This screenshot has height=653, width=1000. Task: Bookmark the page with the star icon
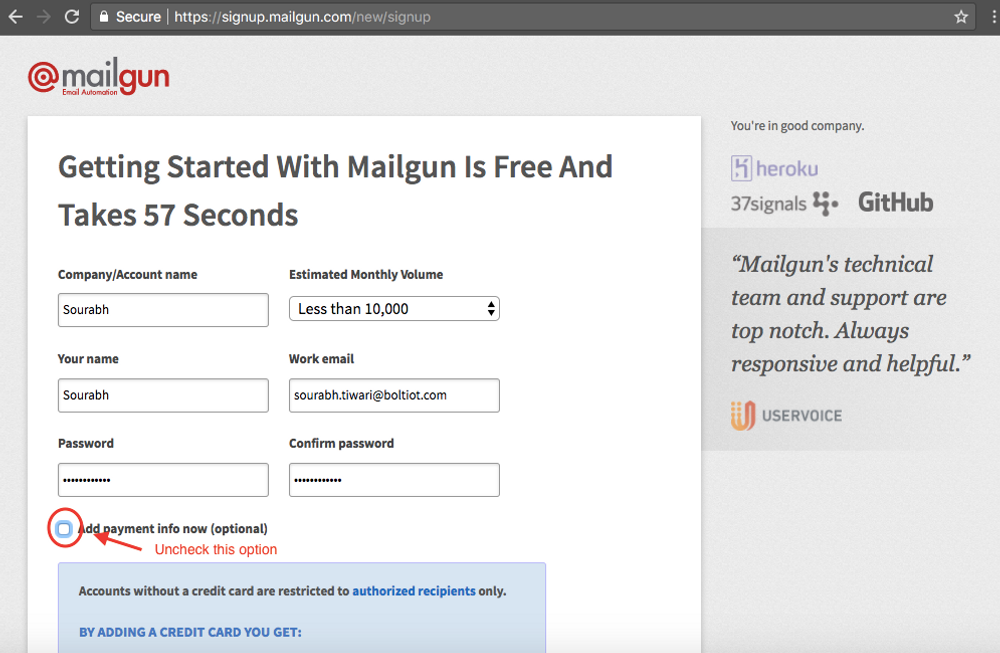(x=961, y=17)
